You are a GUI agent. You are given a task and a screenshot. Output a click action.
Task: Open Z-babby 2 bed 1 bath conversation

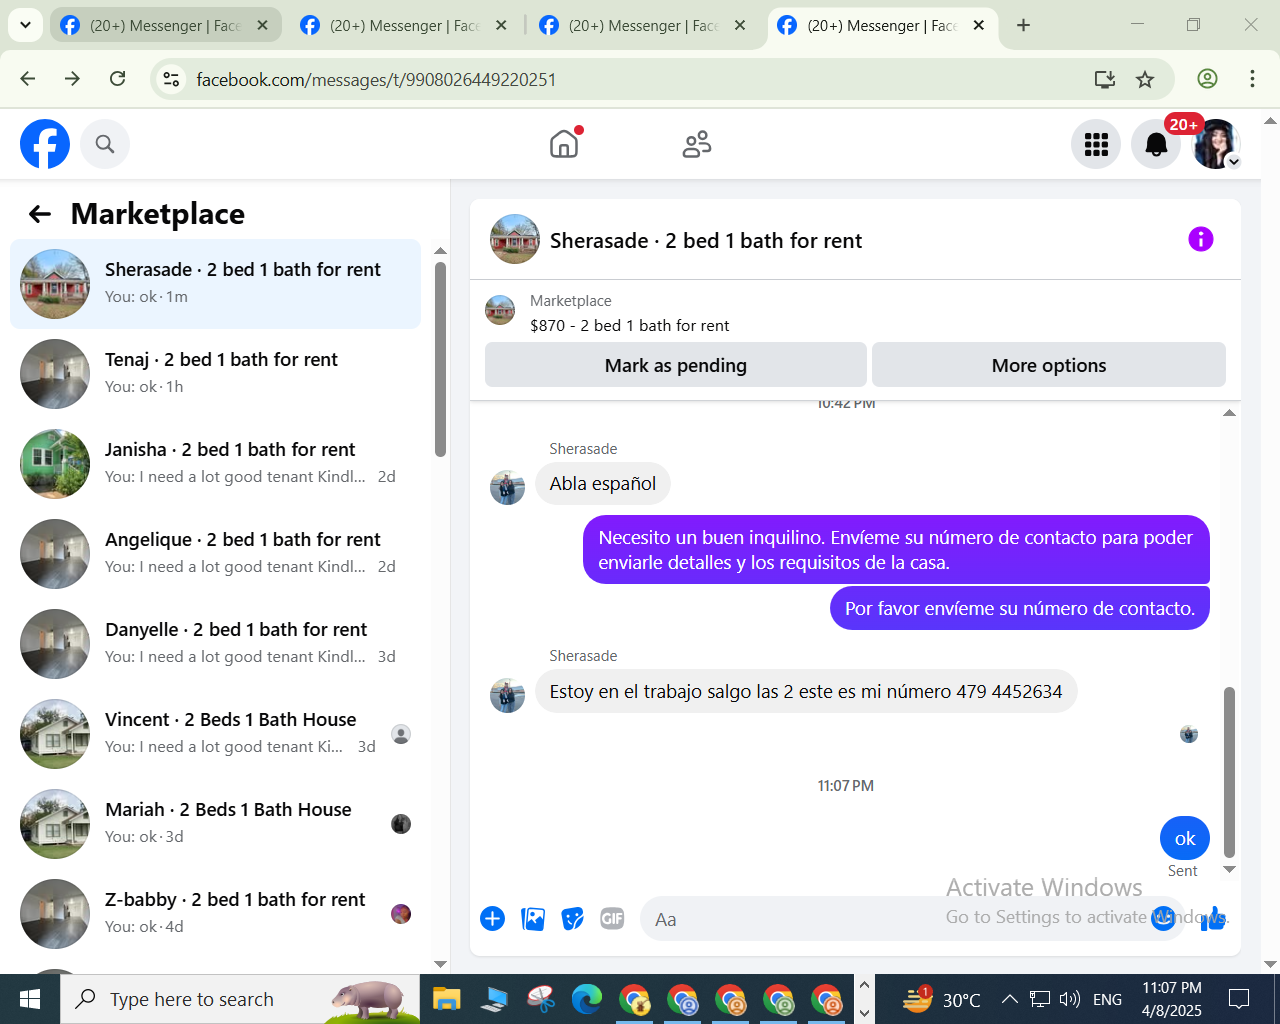(215, 913)
